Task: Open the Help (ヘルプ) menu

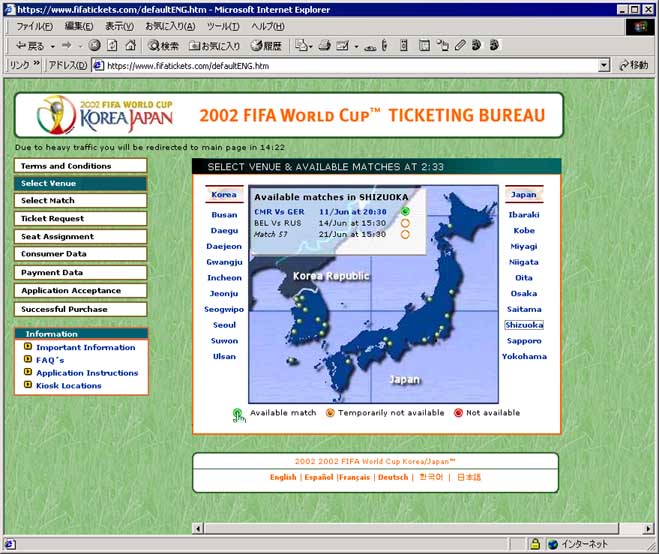Action: click(x=268, y=26)
